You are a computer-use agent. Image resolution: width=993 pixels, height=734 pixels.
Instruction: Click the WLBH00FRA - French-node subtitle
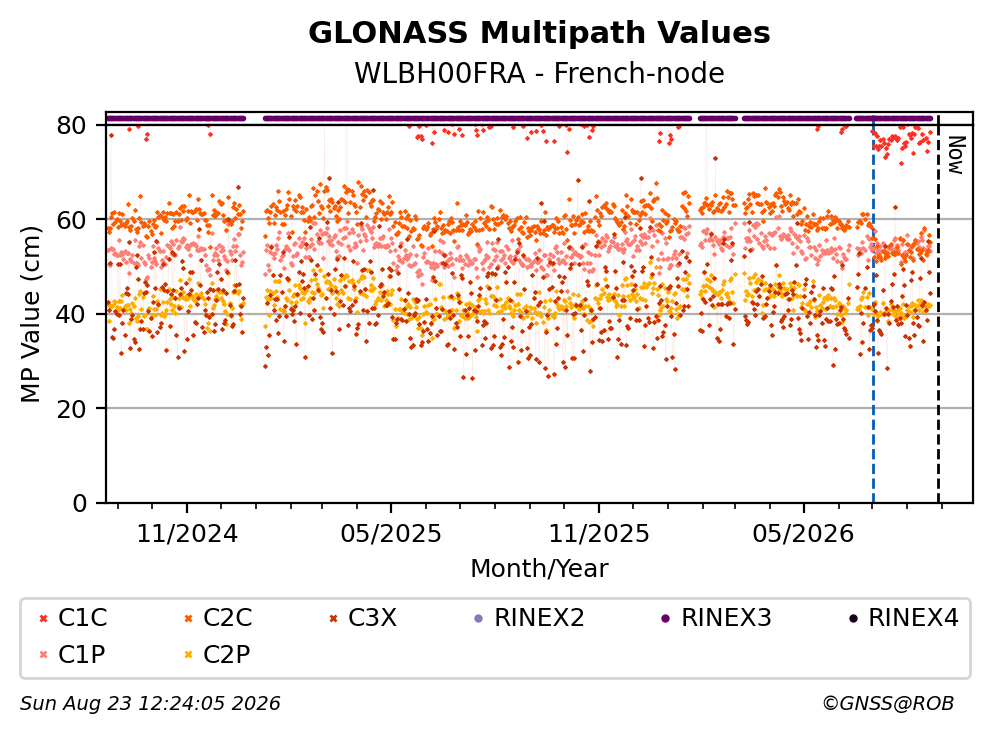coord(539,73)
